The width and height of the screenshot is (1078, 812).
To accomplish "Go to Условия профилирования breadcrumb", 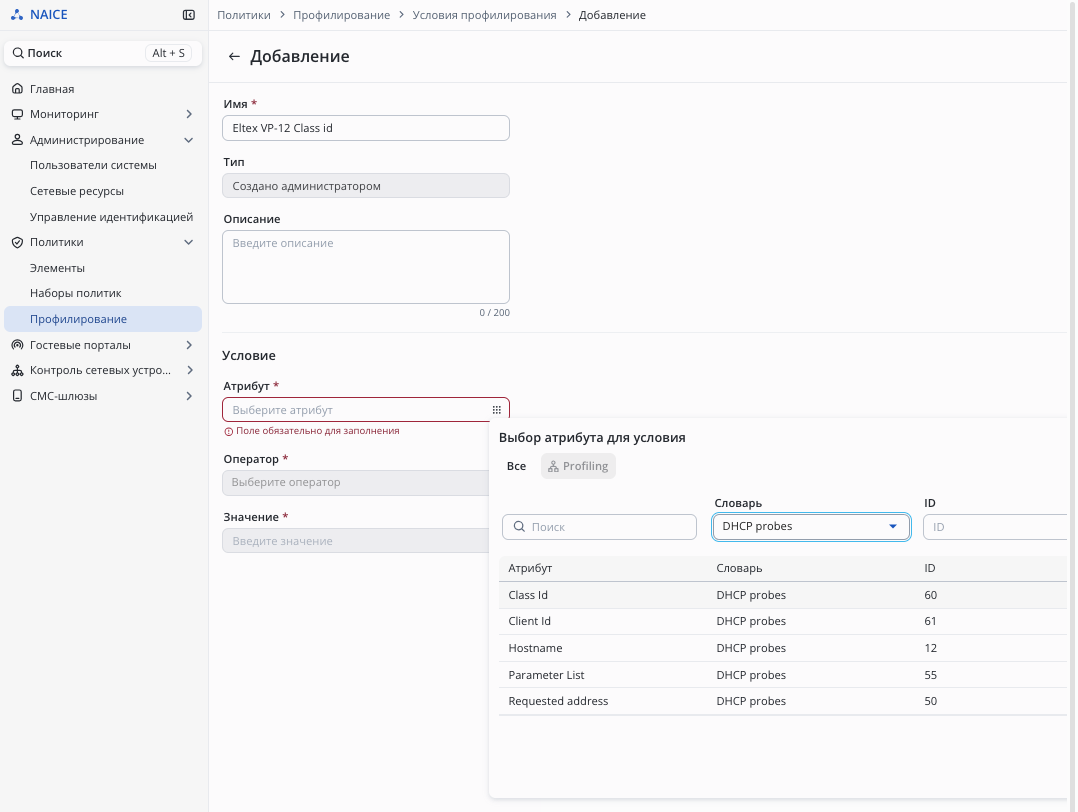I will [x=484, y=15].
